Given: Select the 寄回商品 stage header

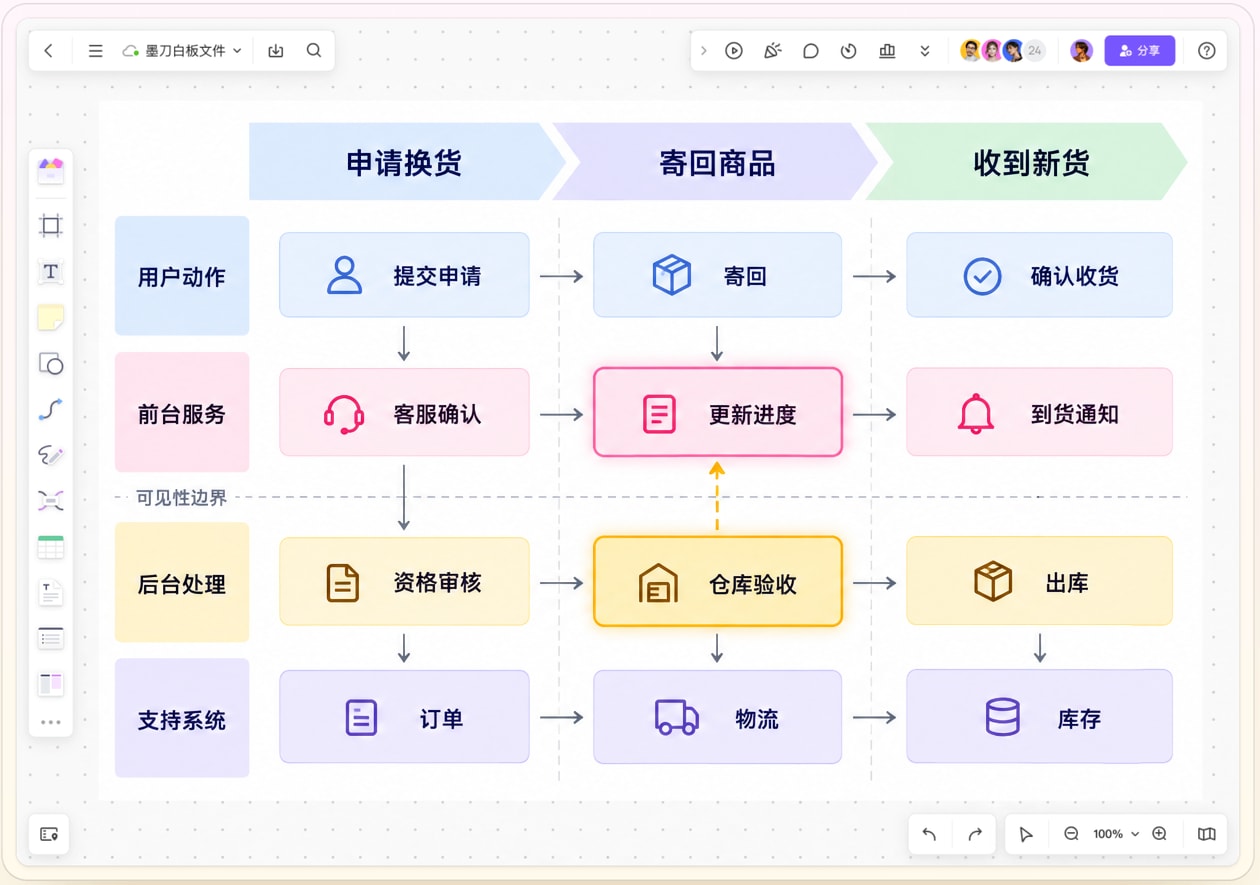Looking at the screenshot, I should click(716, 162).
